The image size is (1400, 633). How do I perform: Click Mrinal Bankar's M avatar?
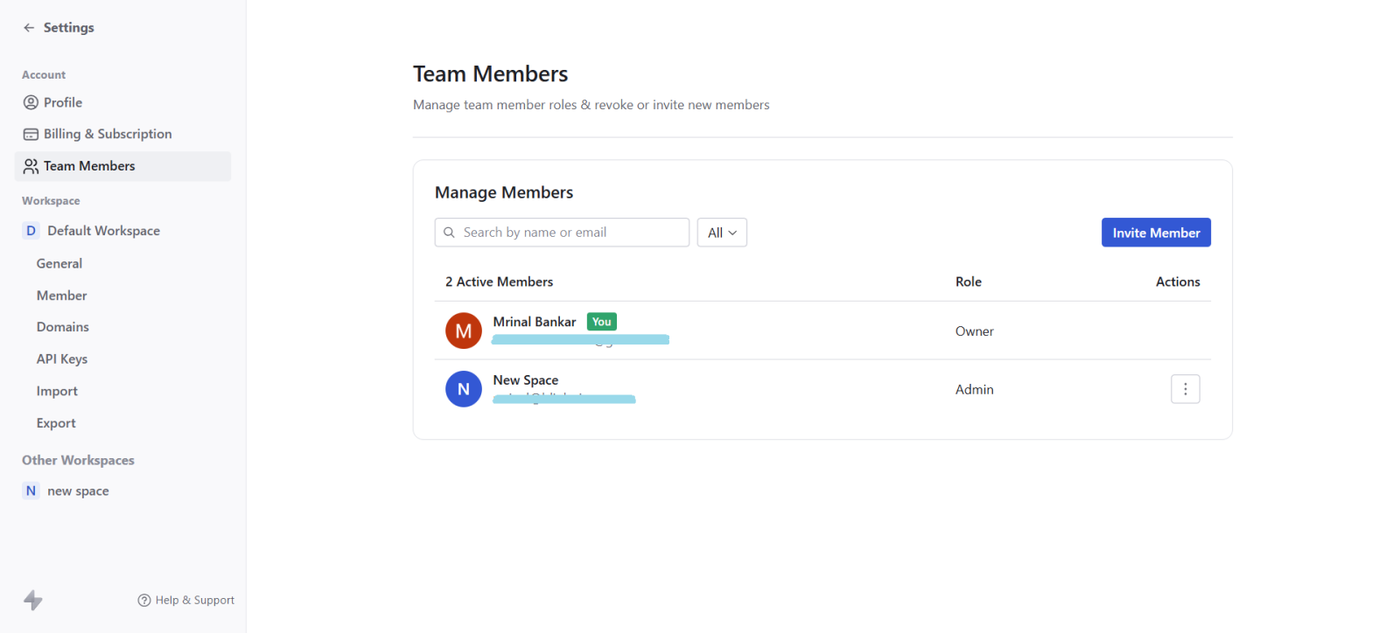463,331
